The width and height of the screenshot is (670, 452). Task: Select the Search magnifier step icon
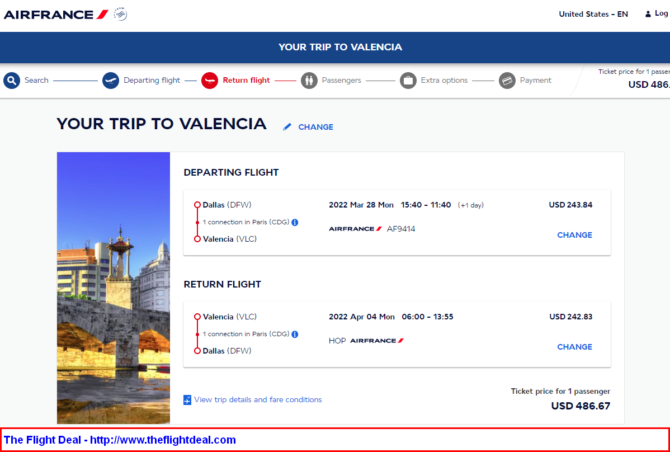pos(12,80)
